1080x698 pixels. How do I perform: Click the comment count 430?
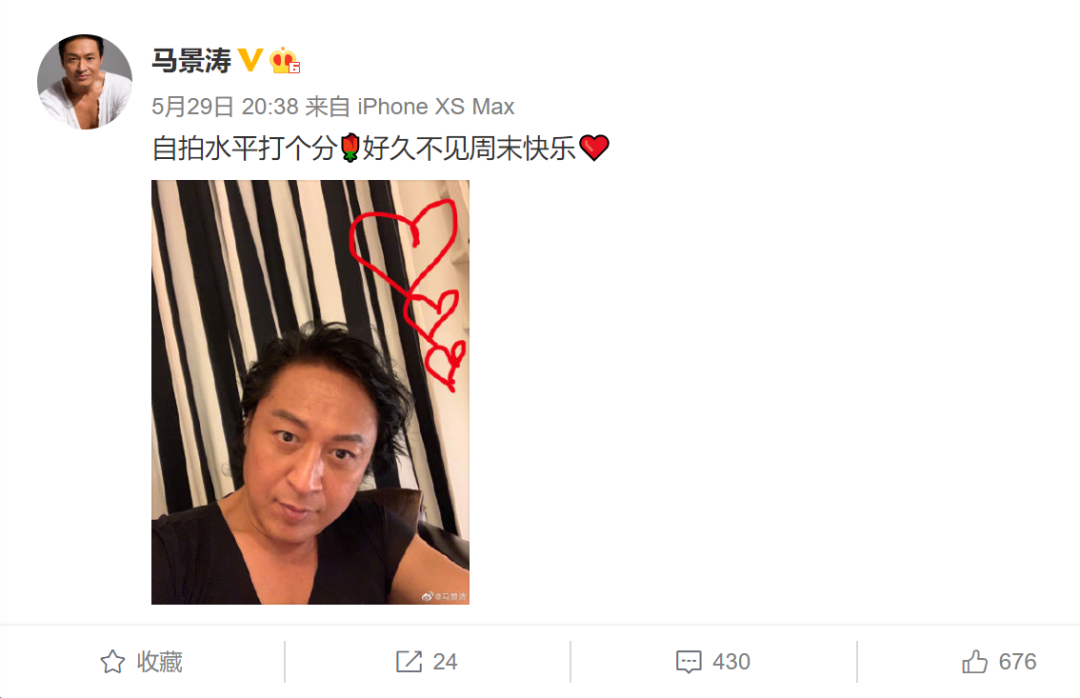pyautogui.click(x=731, y=661)
